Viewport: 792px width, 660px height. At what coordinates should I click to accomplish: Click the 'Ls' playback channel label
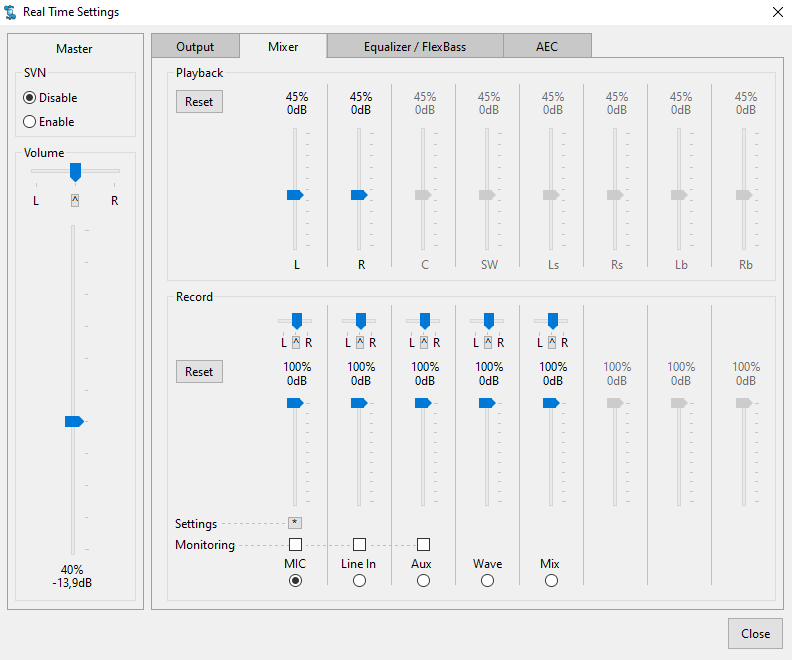(x=553, y=265)
